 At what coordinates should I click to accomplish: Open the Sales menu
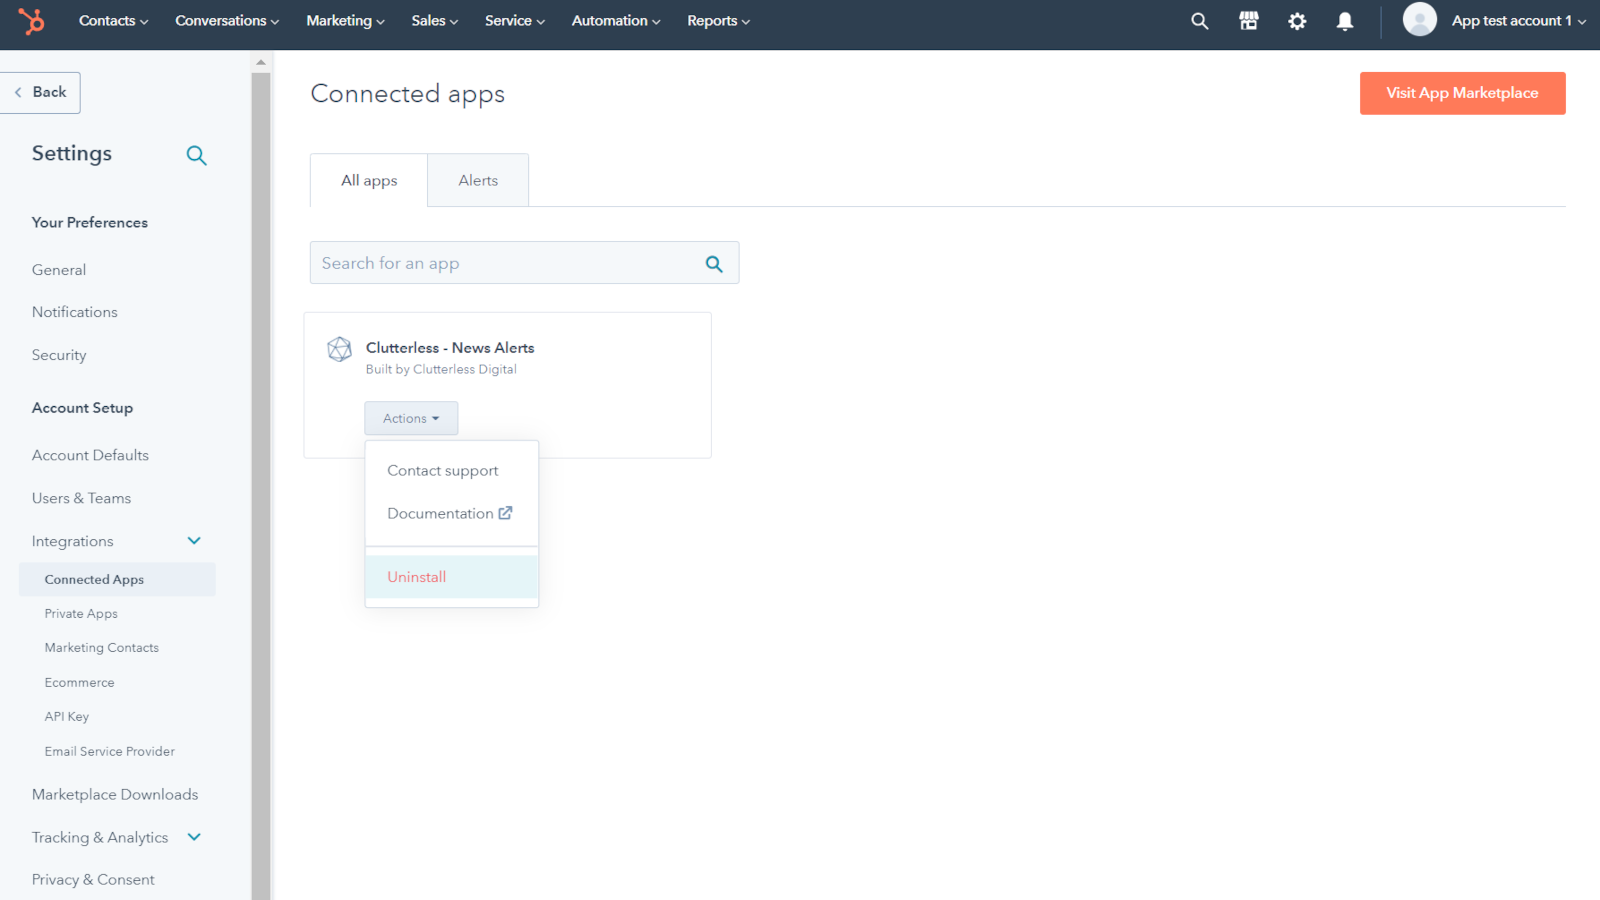click(434, 21)
